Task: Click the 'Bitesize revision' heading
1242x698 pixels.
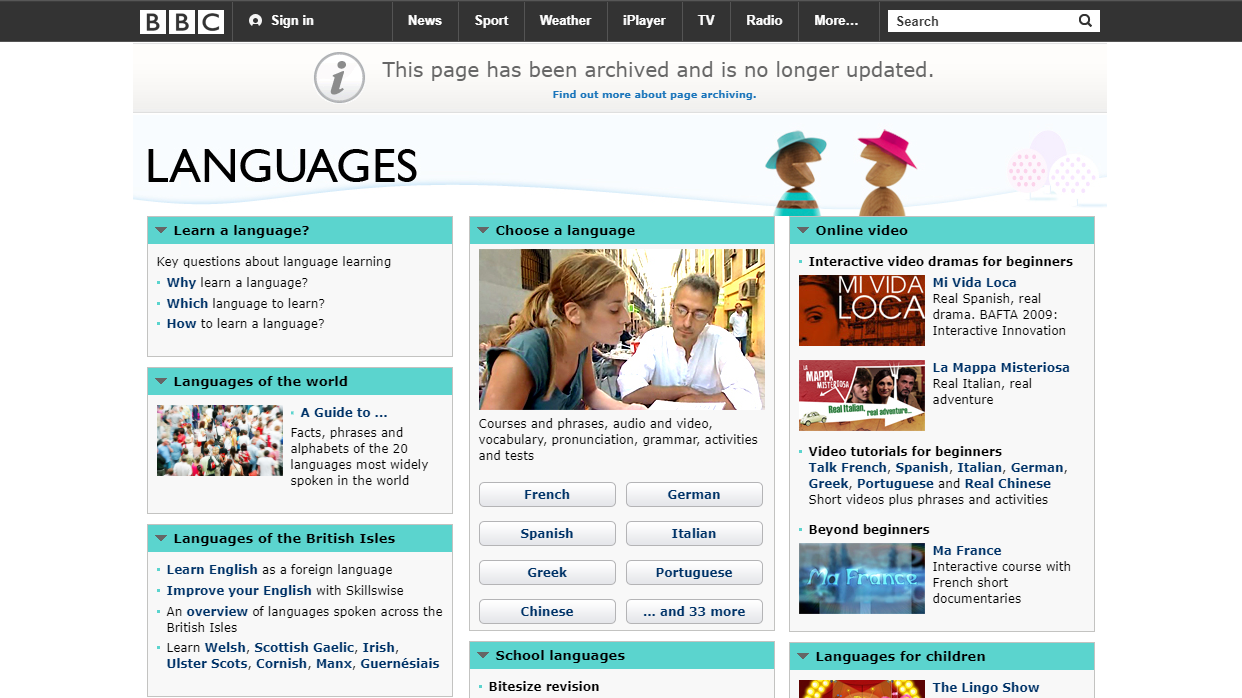Action: [544, 687]
